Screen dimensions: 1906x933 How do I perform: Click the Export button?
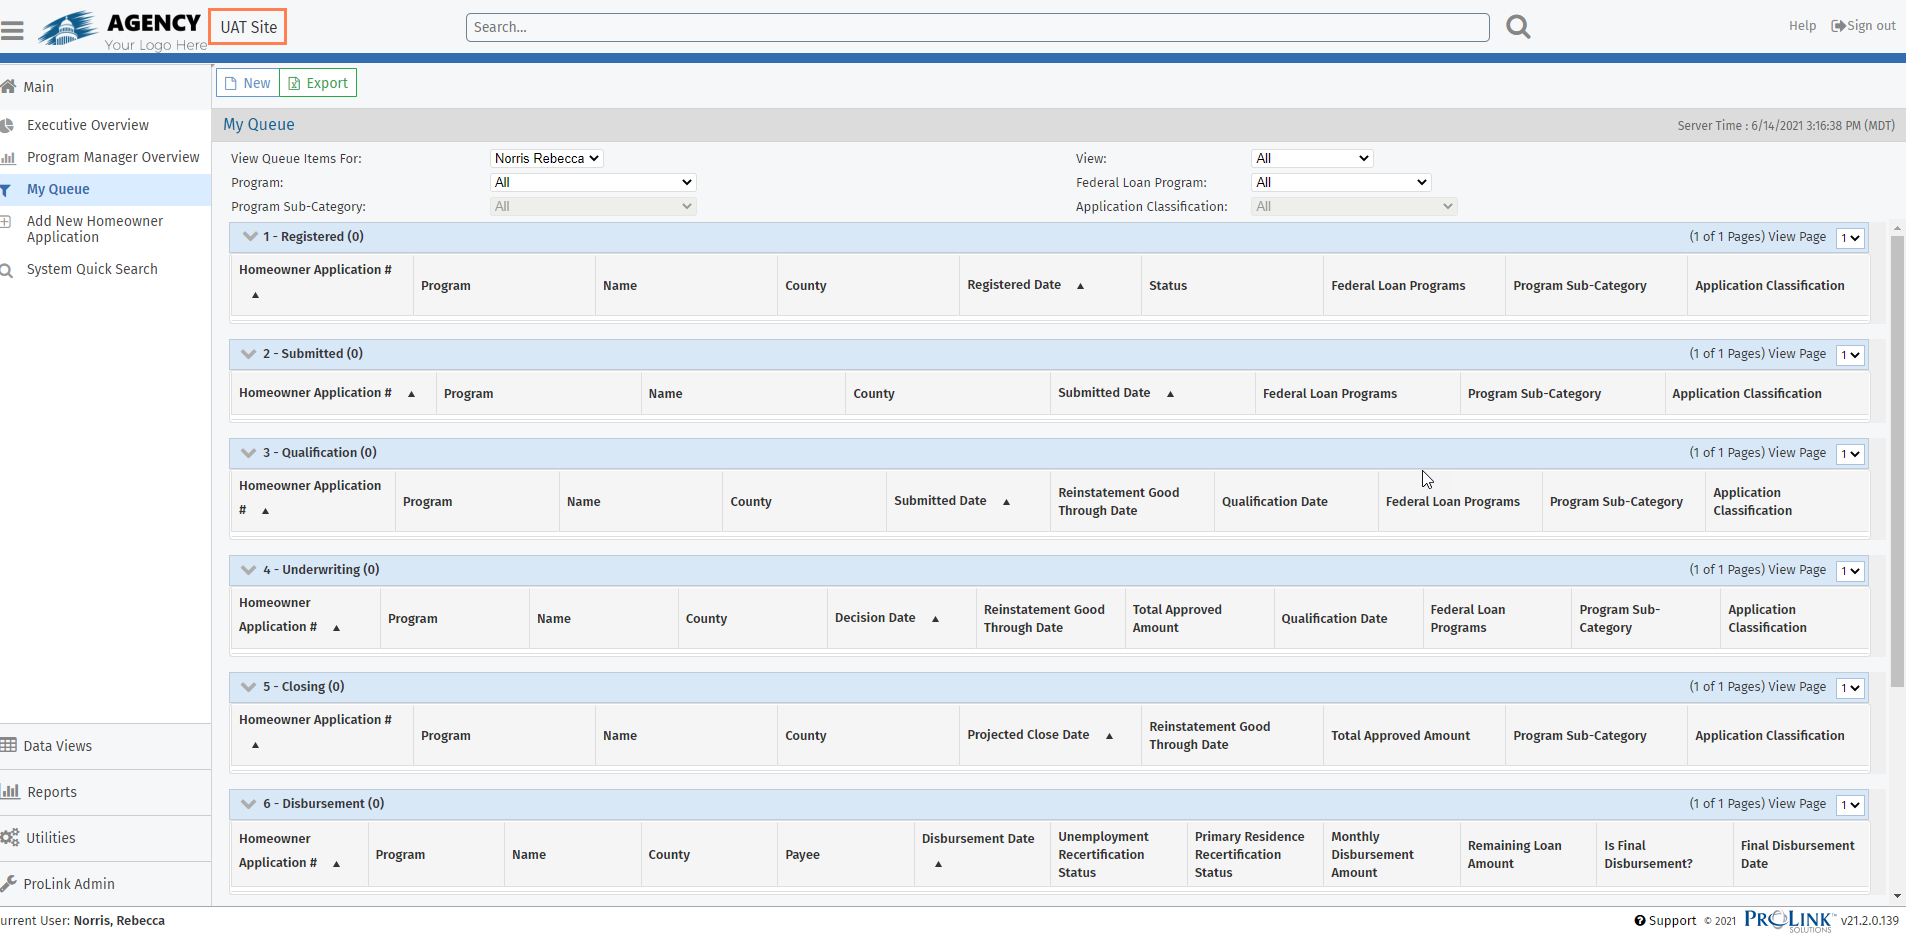point(318,83)
